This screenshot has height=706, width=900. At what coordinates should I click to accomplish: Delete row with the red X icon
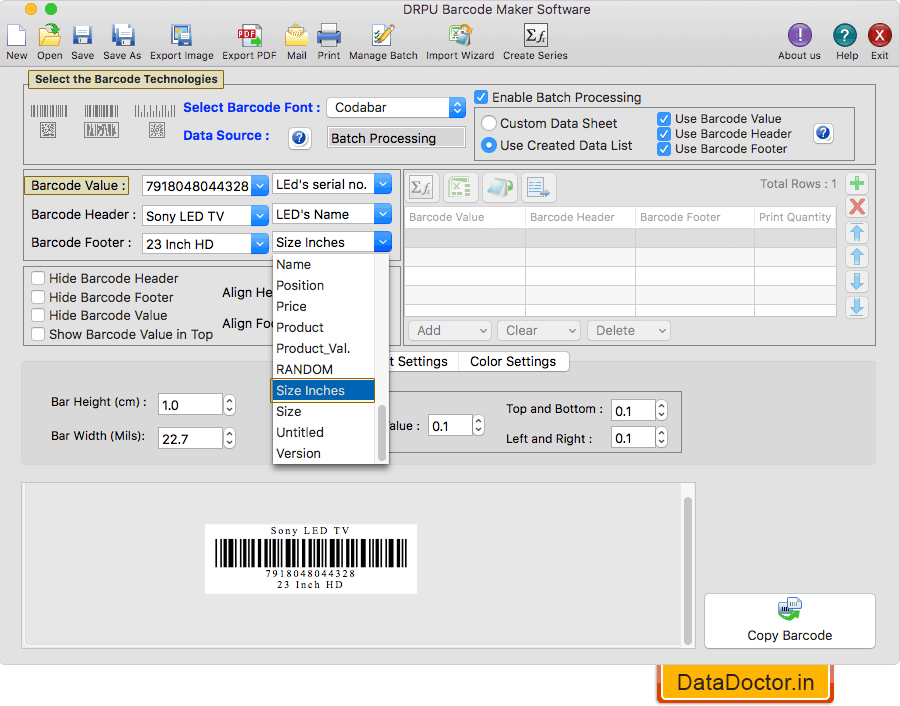tap(857, 207)
